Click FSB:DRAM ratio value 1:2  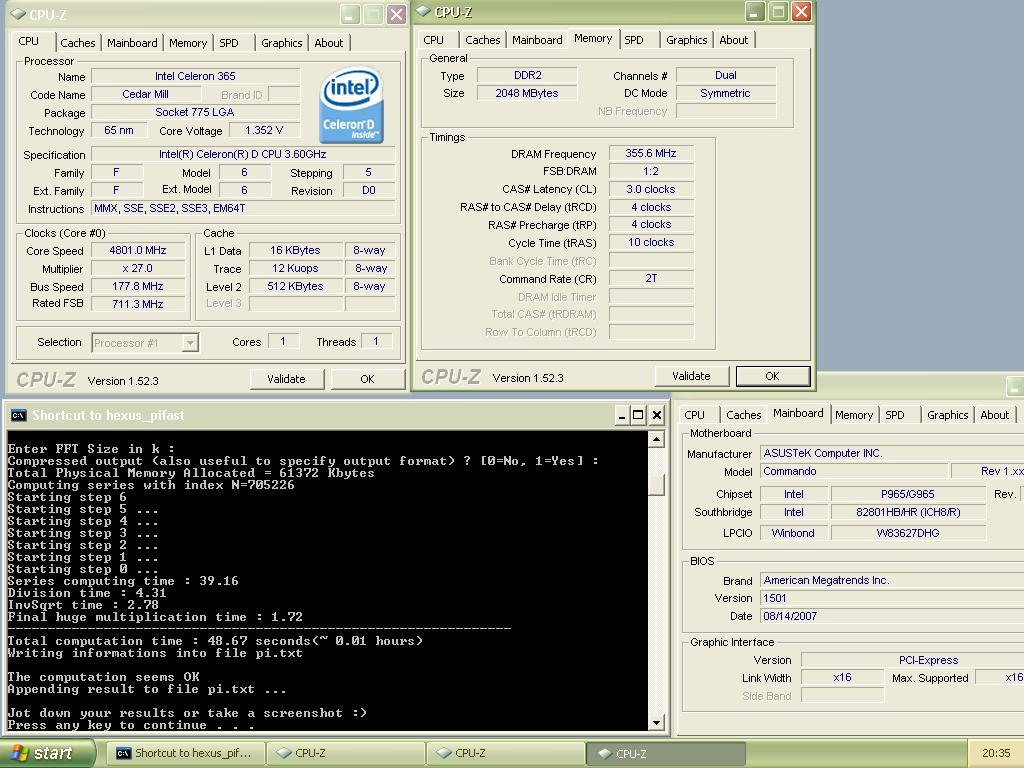tap(650, 171)
